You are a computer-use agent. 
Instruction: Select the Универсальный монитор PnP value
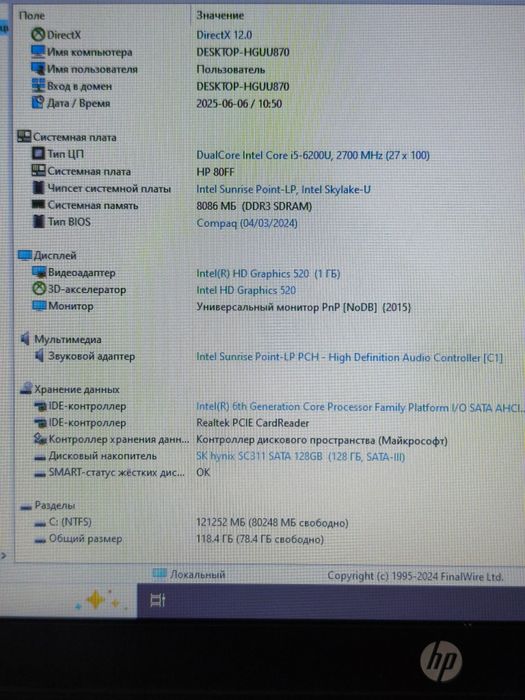pyautogui.click(x=304, y=307)
